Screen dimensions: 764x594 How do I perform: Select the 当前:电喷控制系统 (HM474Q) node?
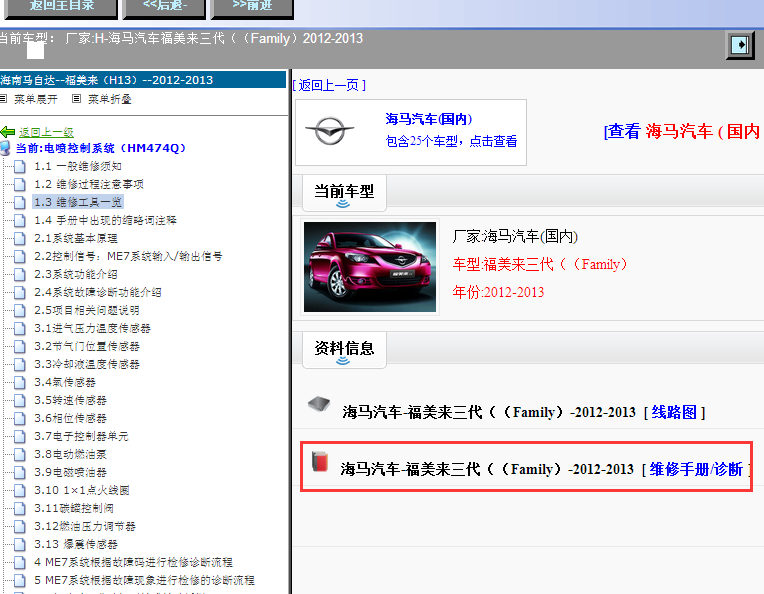(x=101, y=148)
